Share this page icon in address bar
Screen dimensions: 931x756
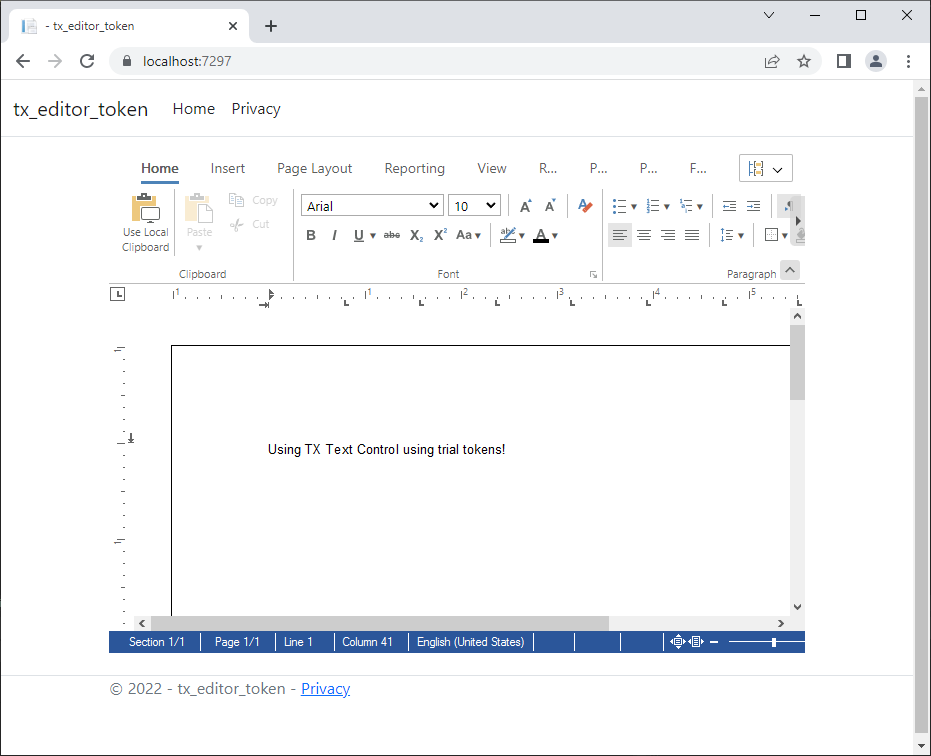tap(772, 61)
